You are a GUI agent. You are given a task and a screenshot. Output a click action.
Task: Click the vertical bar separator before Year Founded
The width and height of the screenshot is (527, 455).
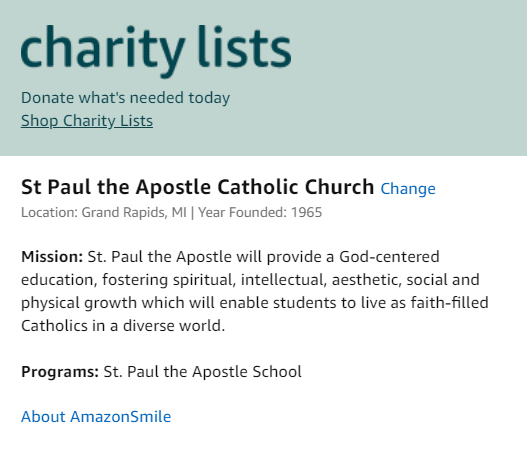click(x=192, y=213)
